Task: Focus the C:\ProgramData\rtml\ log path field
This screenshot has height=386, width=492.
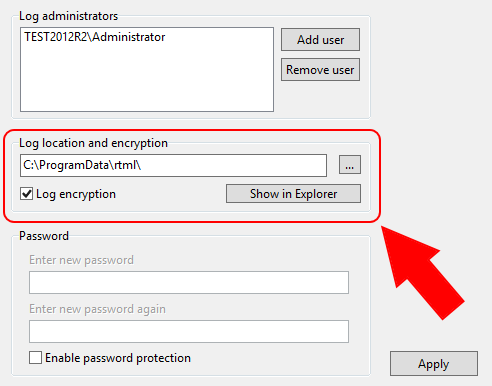Action: click(173, 165)
